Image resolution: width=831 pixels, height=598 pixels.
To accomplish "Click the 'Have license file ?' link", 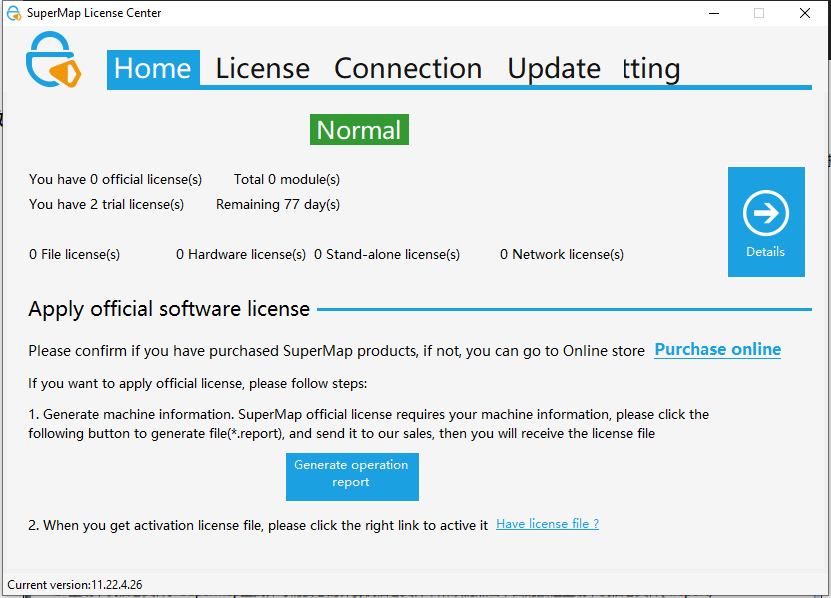I will (x=547, y=524).
